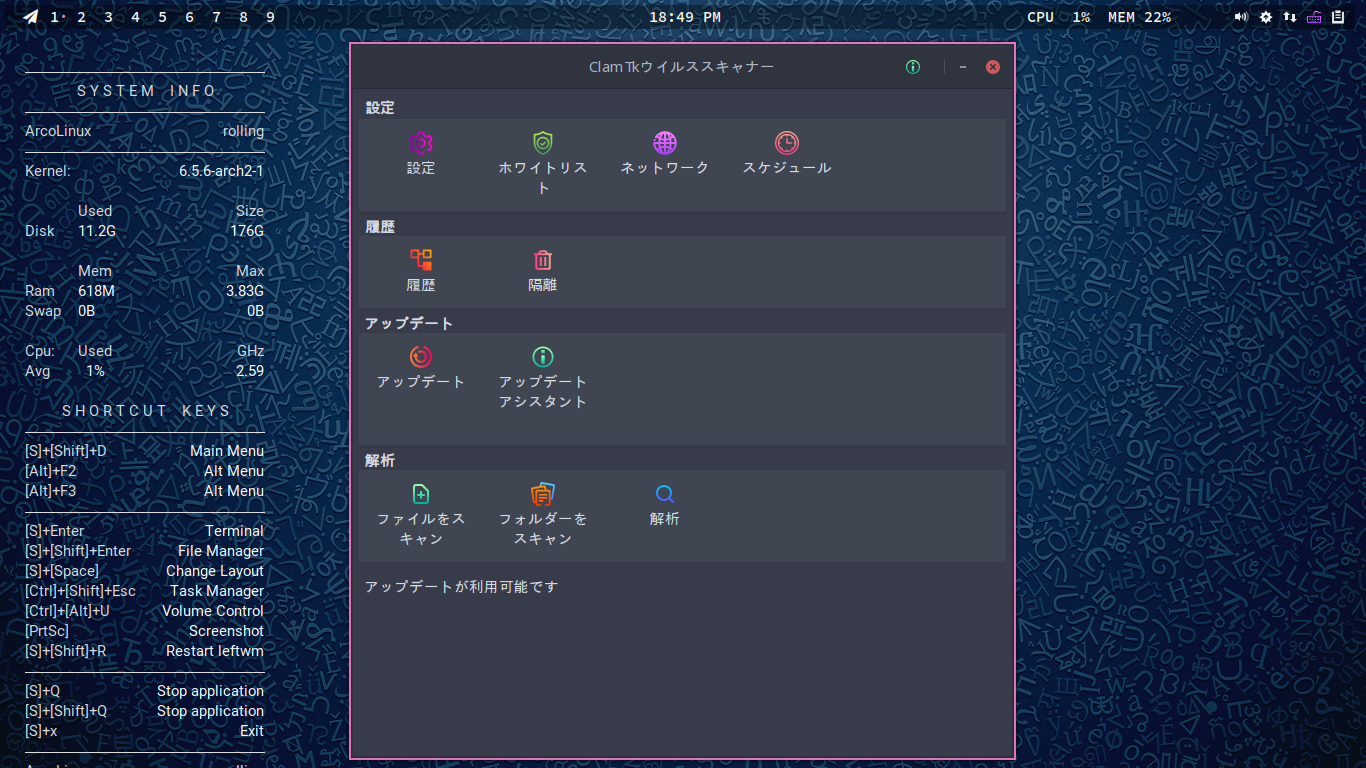Click the アップデートが利用可能です status message
The width and height of the screenshot is (1366, 768).
[x=462, y=587]
